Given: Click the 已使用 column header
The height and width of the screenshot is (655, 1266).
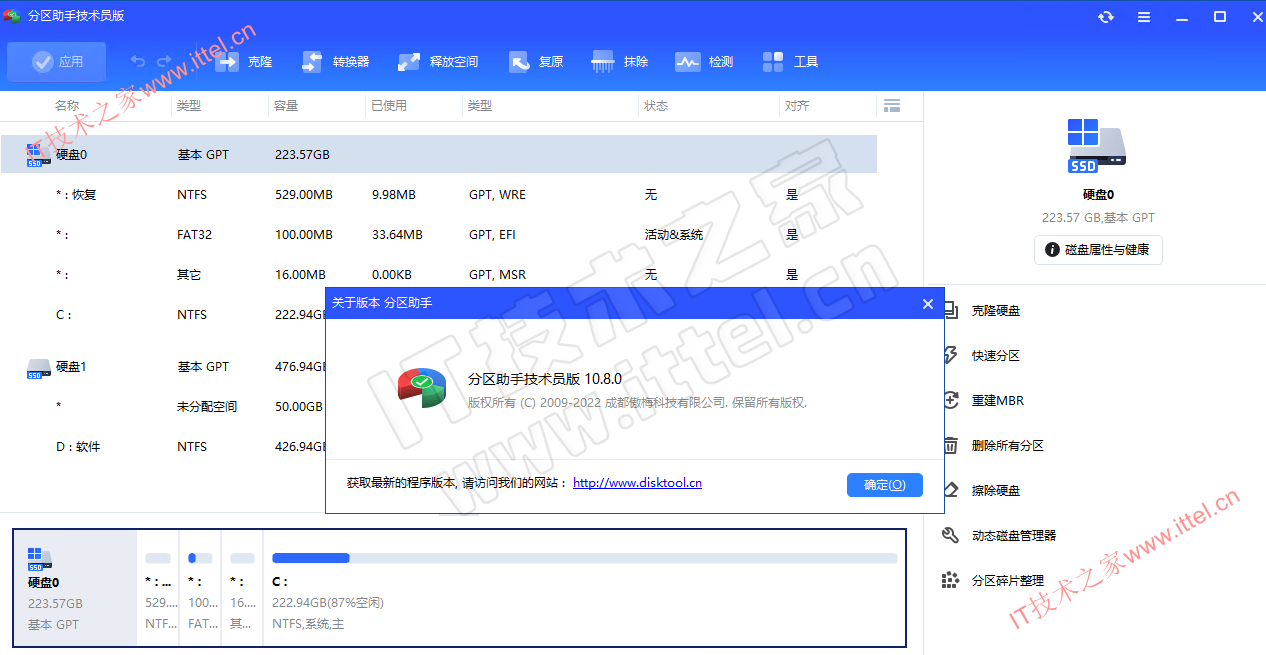Looking at the screenshot, I should tap(388, 105).
